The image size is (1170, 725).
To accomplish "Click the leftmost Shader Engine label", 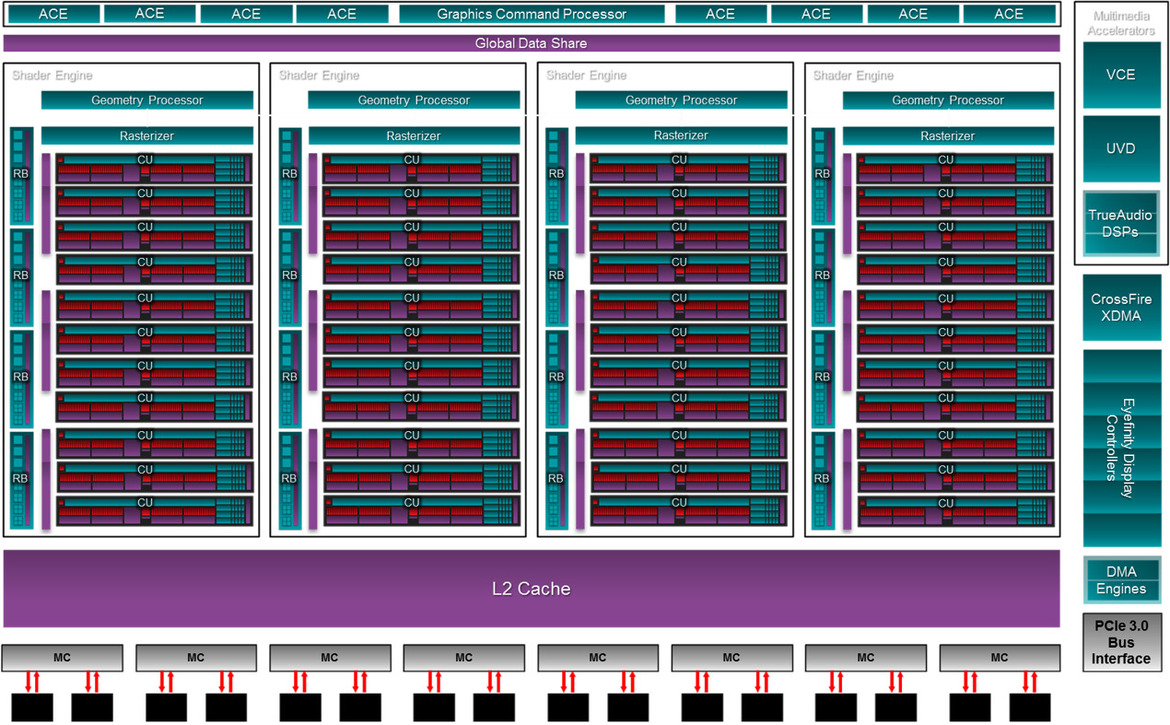I will [52, 75].
